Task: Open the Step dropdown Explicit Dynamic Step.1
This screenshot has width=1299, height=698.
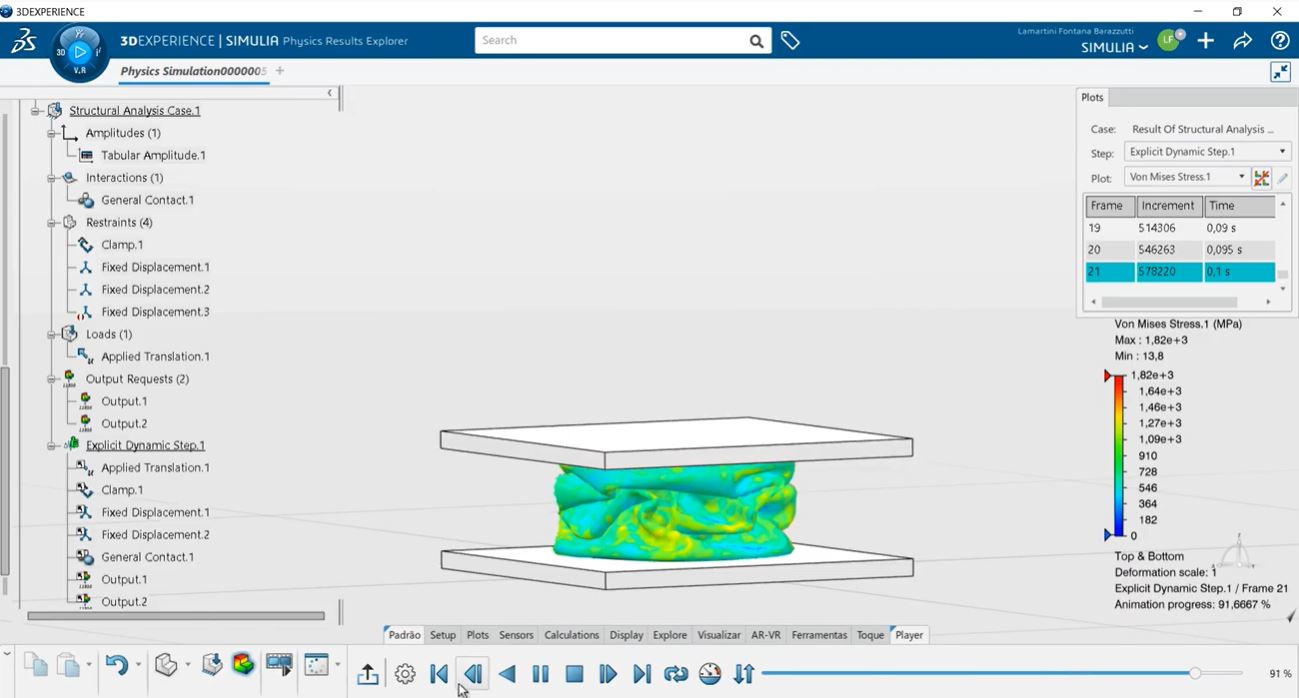Action: click(1207, 152)
